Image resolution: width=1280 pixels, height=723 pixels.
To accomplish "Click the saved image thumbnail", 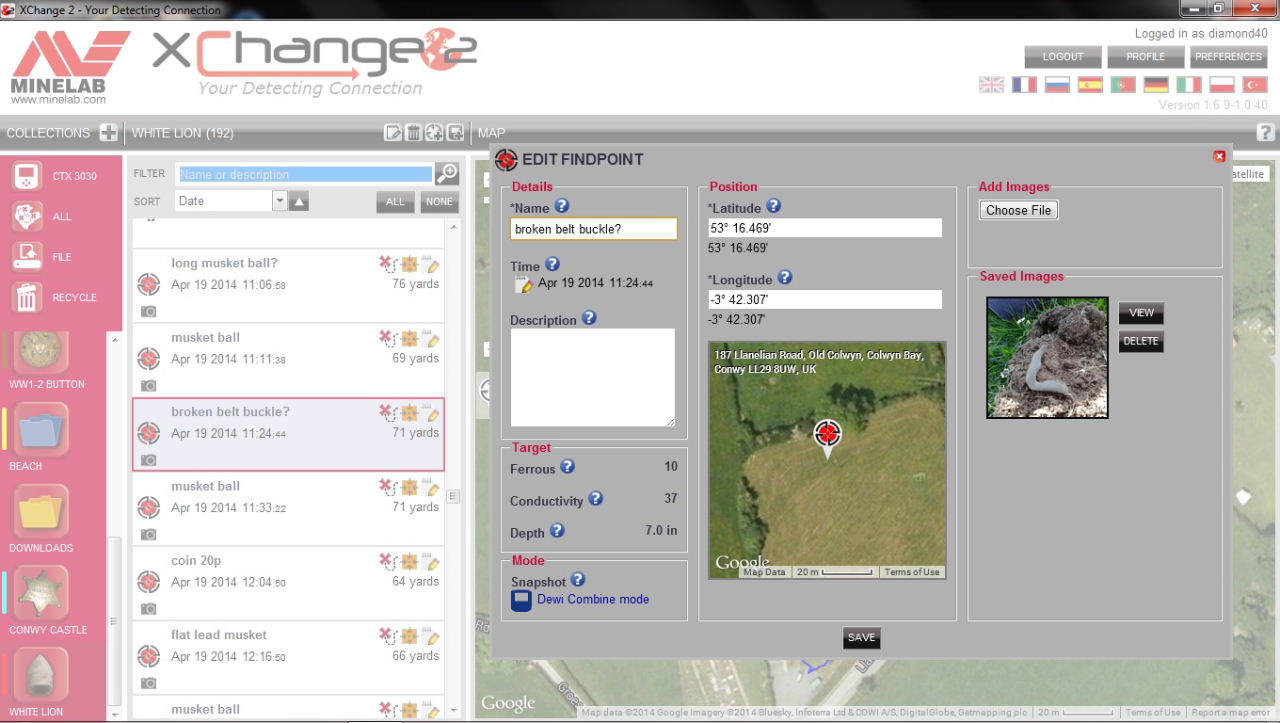I will [1047, 357].
